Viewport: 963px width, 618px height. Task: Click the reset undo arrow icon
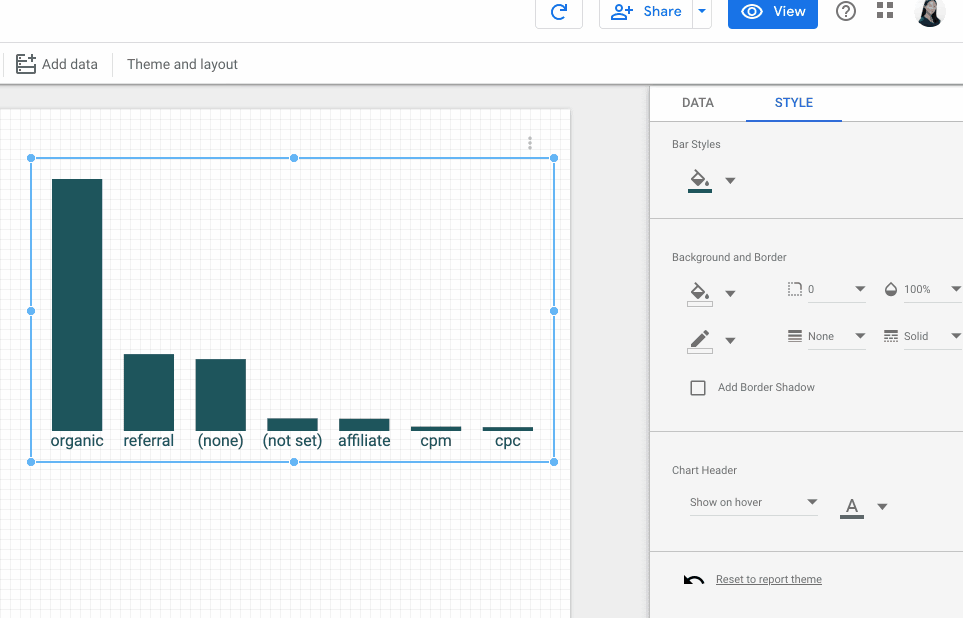click(693, 580)
